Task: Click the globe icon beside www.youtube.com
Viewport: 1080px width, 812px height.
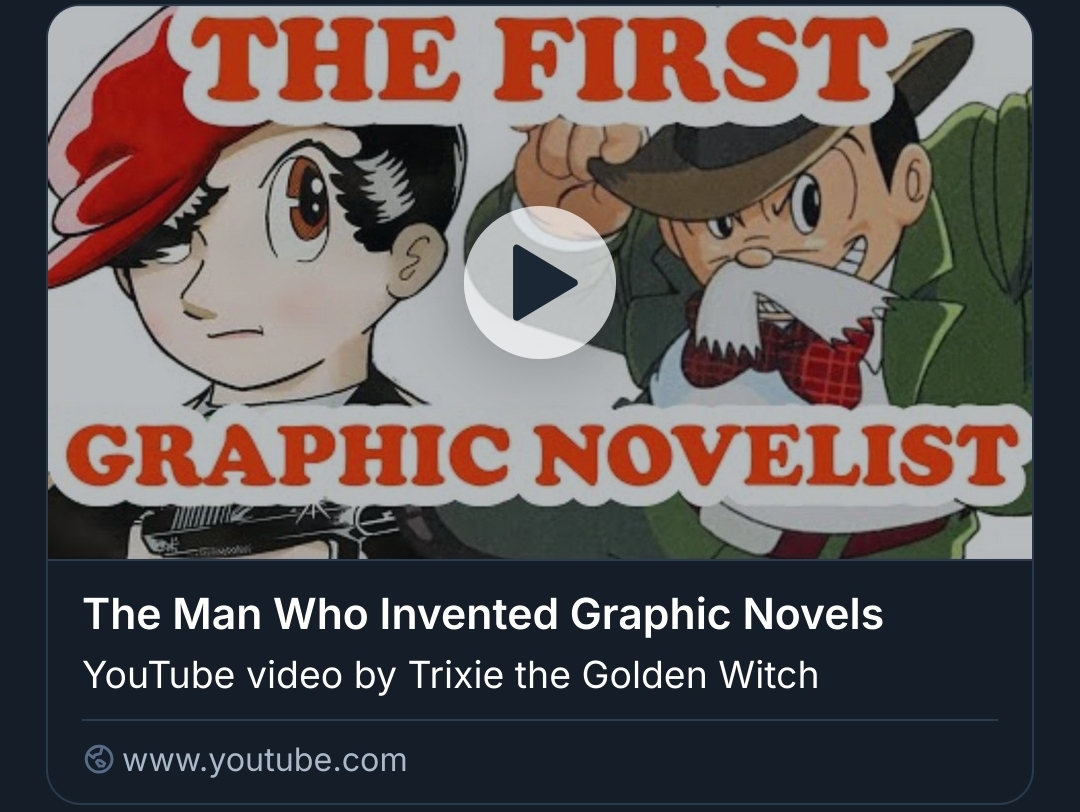Action: pyautogui.click(x=98, y=760)
